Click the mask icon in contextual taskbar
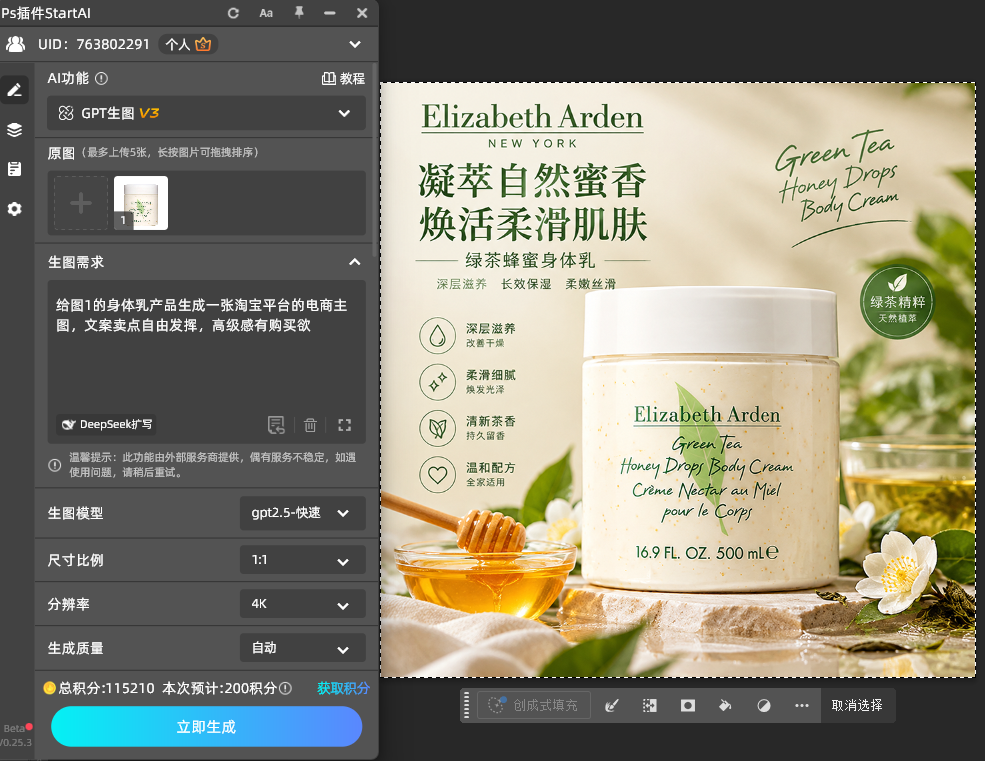The height and width of the screenshot is (761, 985). pos(688,706)
